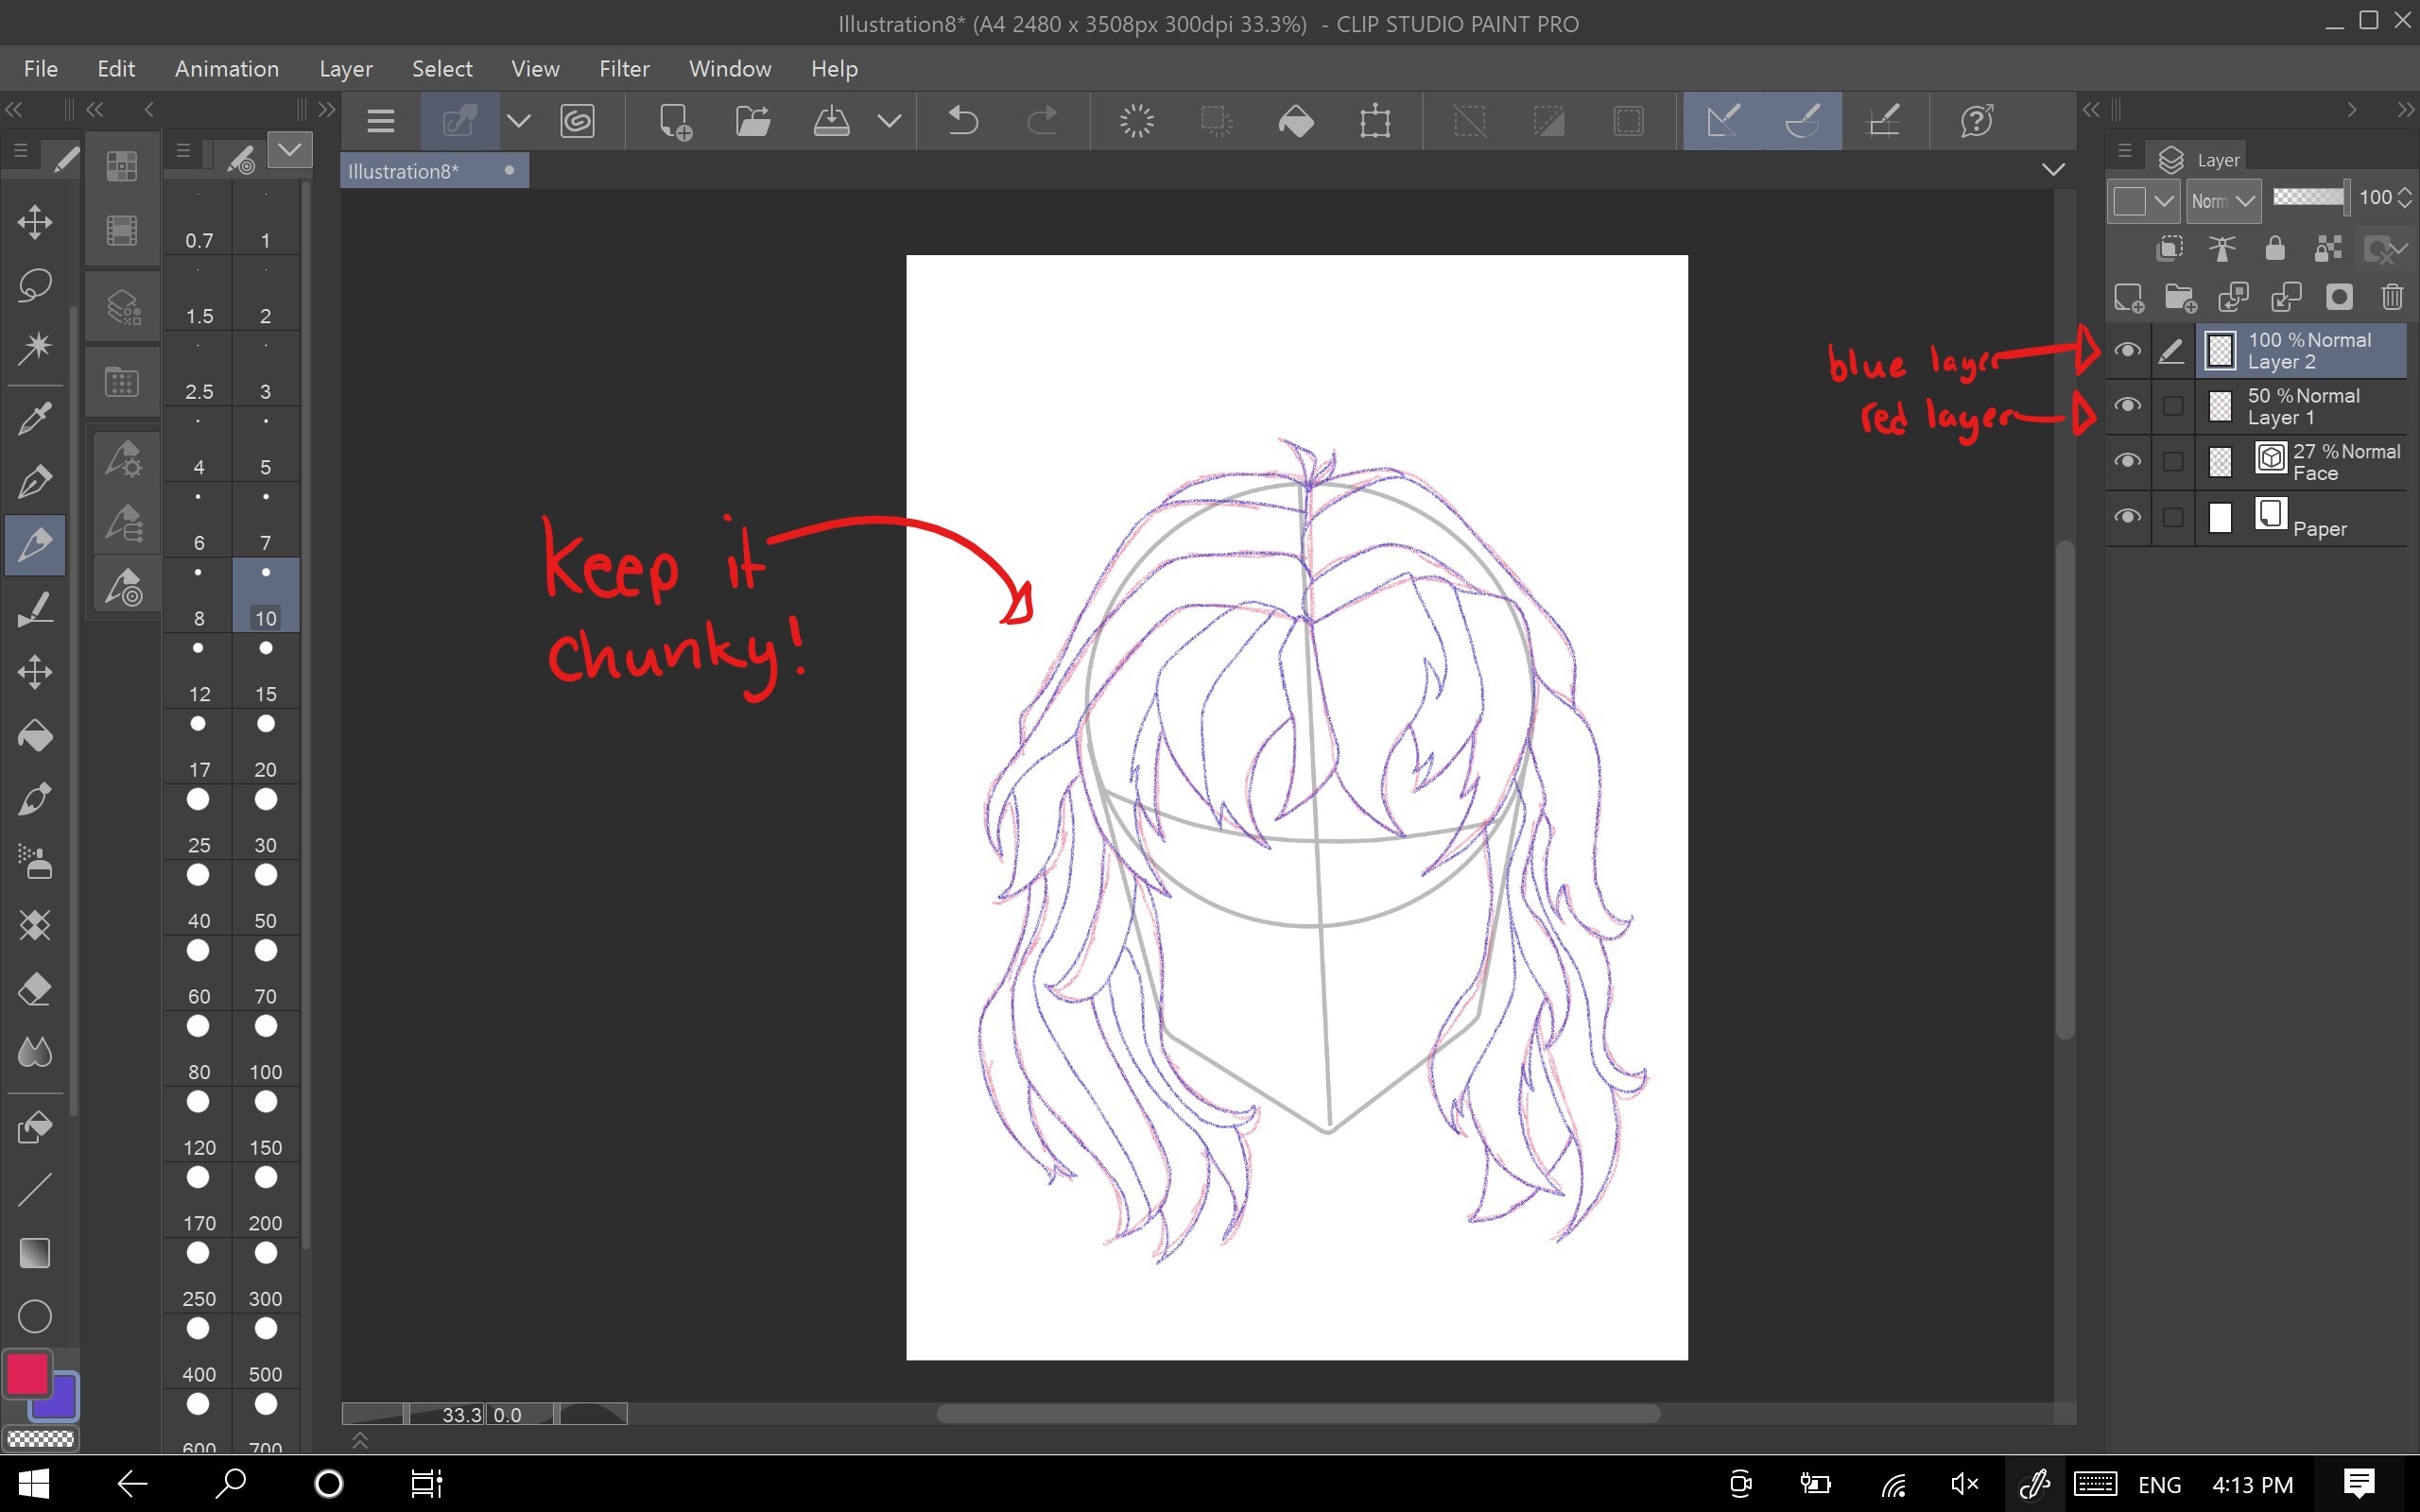Expand the dropdown arrow beside Save icon
The height and width of the screenshot is (1512, 2420).
(889, 121)
